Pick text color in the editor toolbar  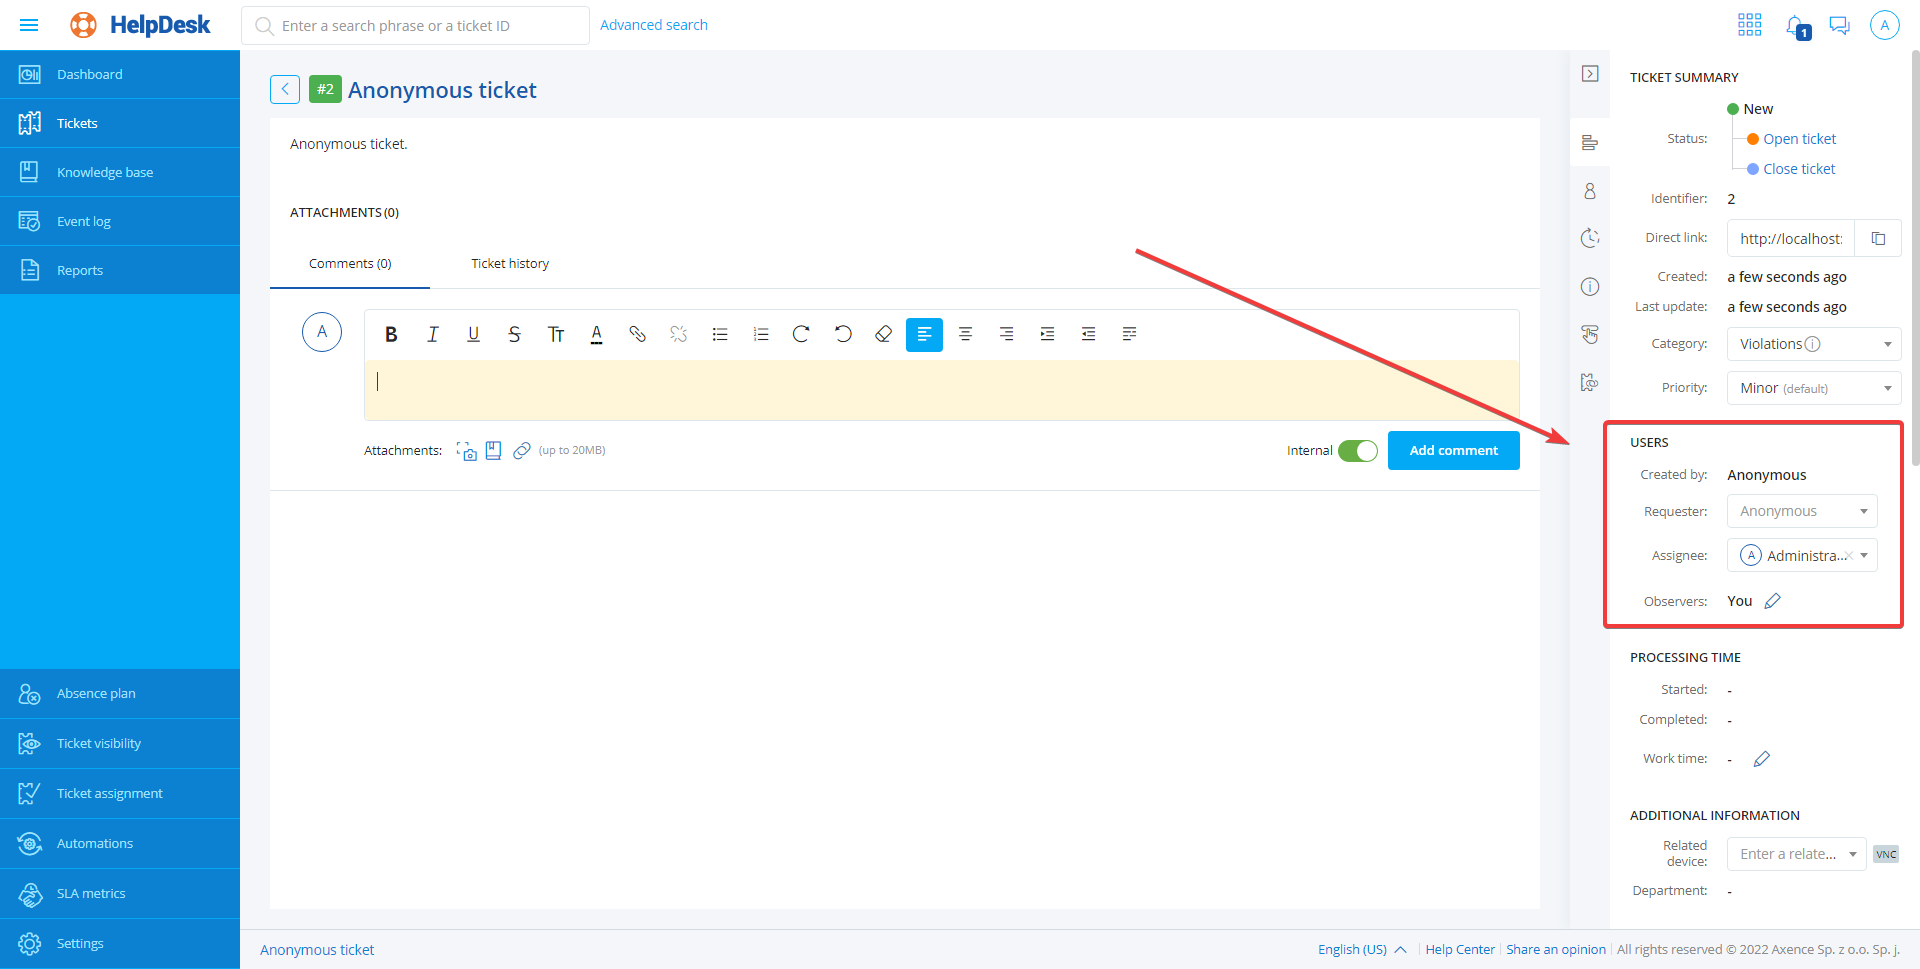click(596, 334)
